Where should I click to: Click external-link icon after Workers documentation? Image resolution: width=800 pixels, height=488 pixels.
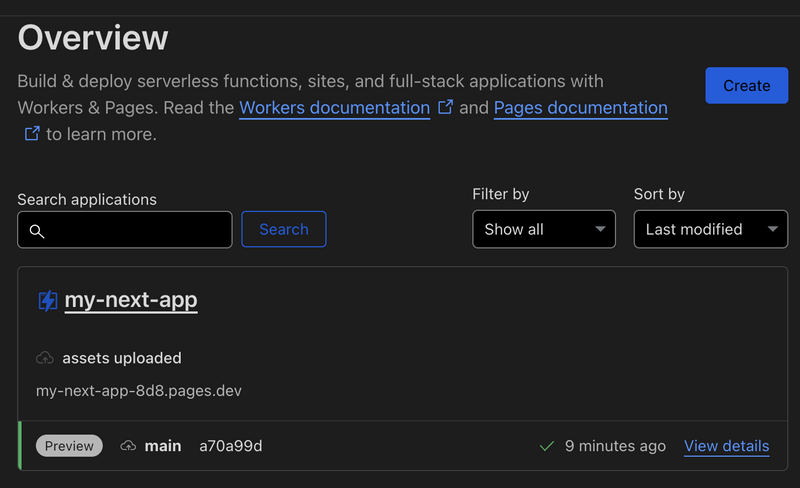(445, 107)
